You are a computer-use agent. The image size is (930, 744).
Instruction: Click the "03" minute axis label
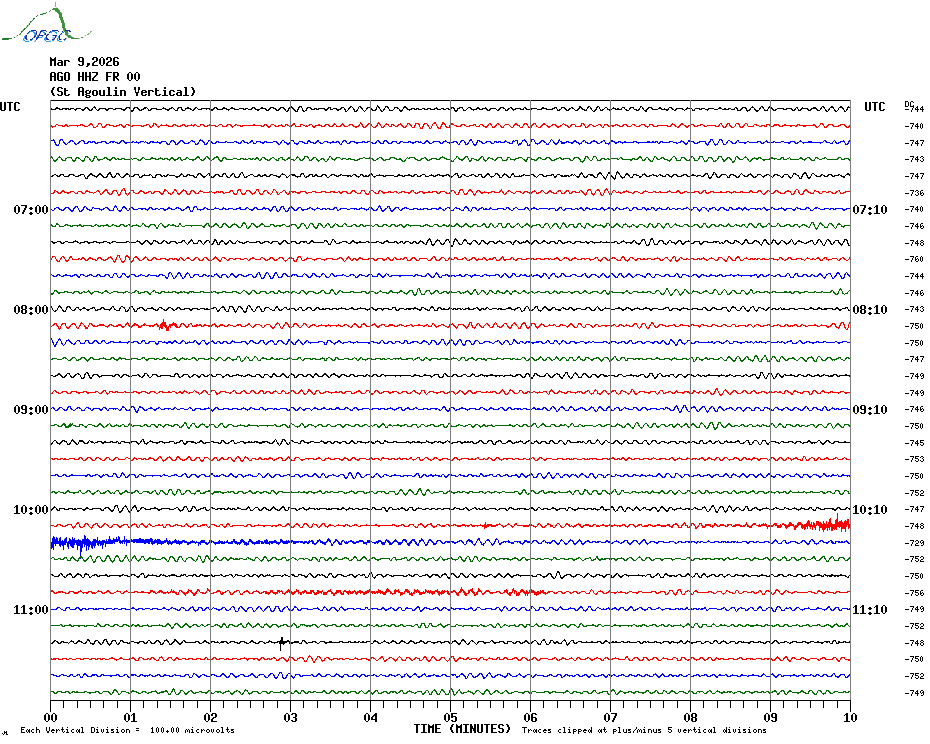coord(291,718)
